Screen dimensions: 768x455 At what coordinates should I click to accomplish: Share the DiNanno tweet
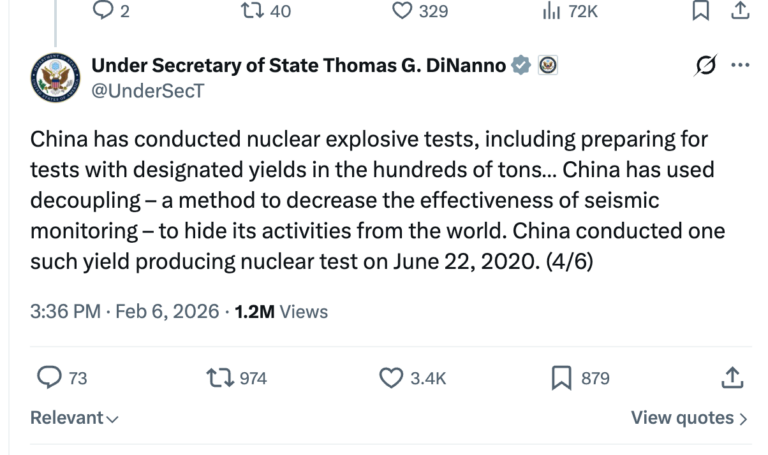pyautogui.click(x=732, y=377)
